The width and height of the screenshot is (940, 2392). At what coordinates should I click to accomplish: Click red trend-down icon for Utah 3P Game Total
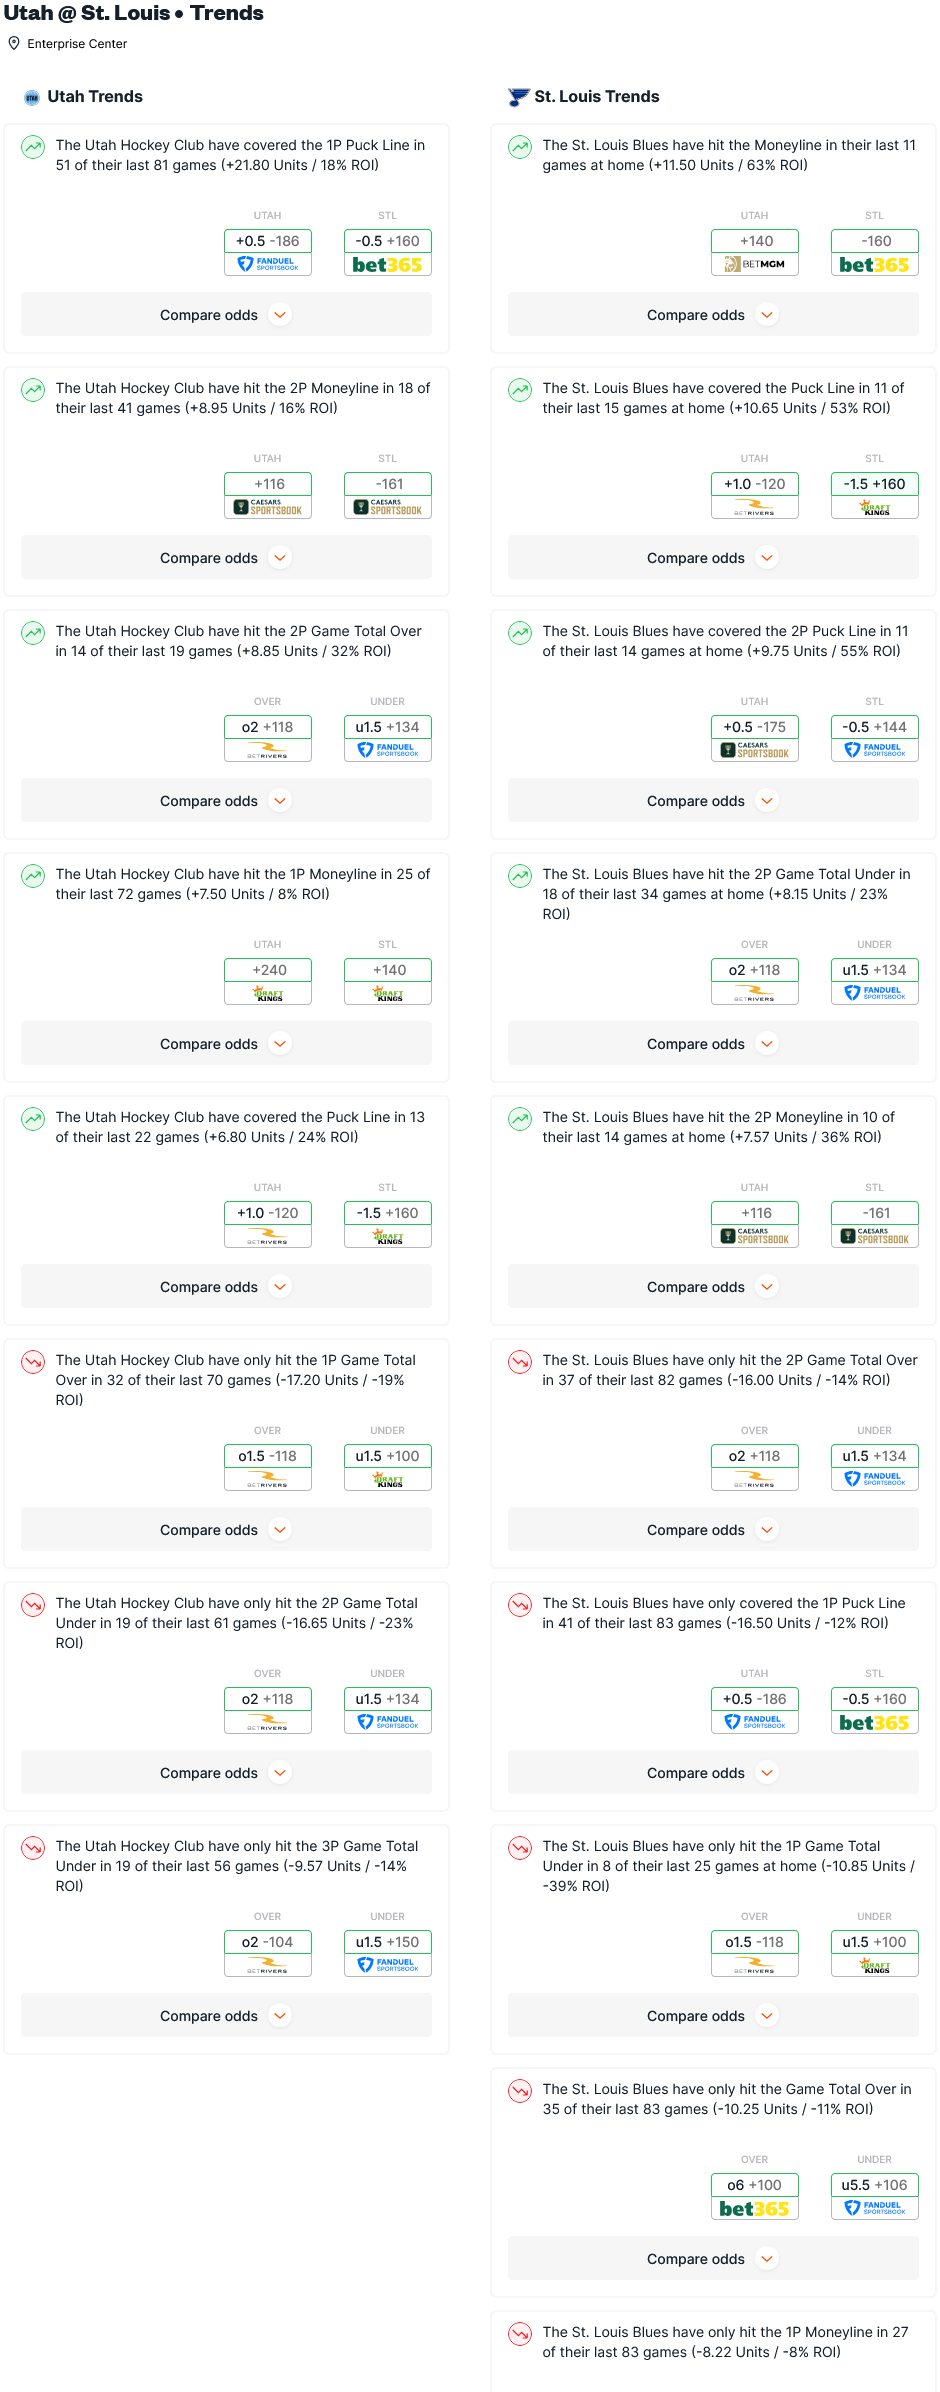[33, 1848]
